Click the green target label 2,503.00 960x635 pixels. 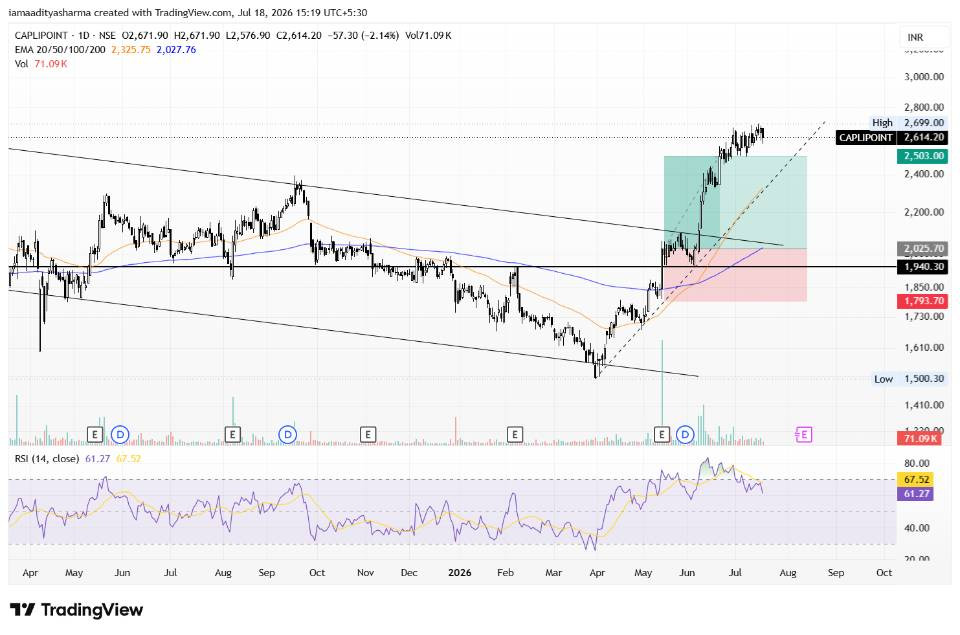tap(922, 156)
